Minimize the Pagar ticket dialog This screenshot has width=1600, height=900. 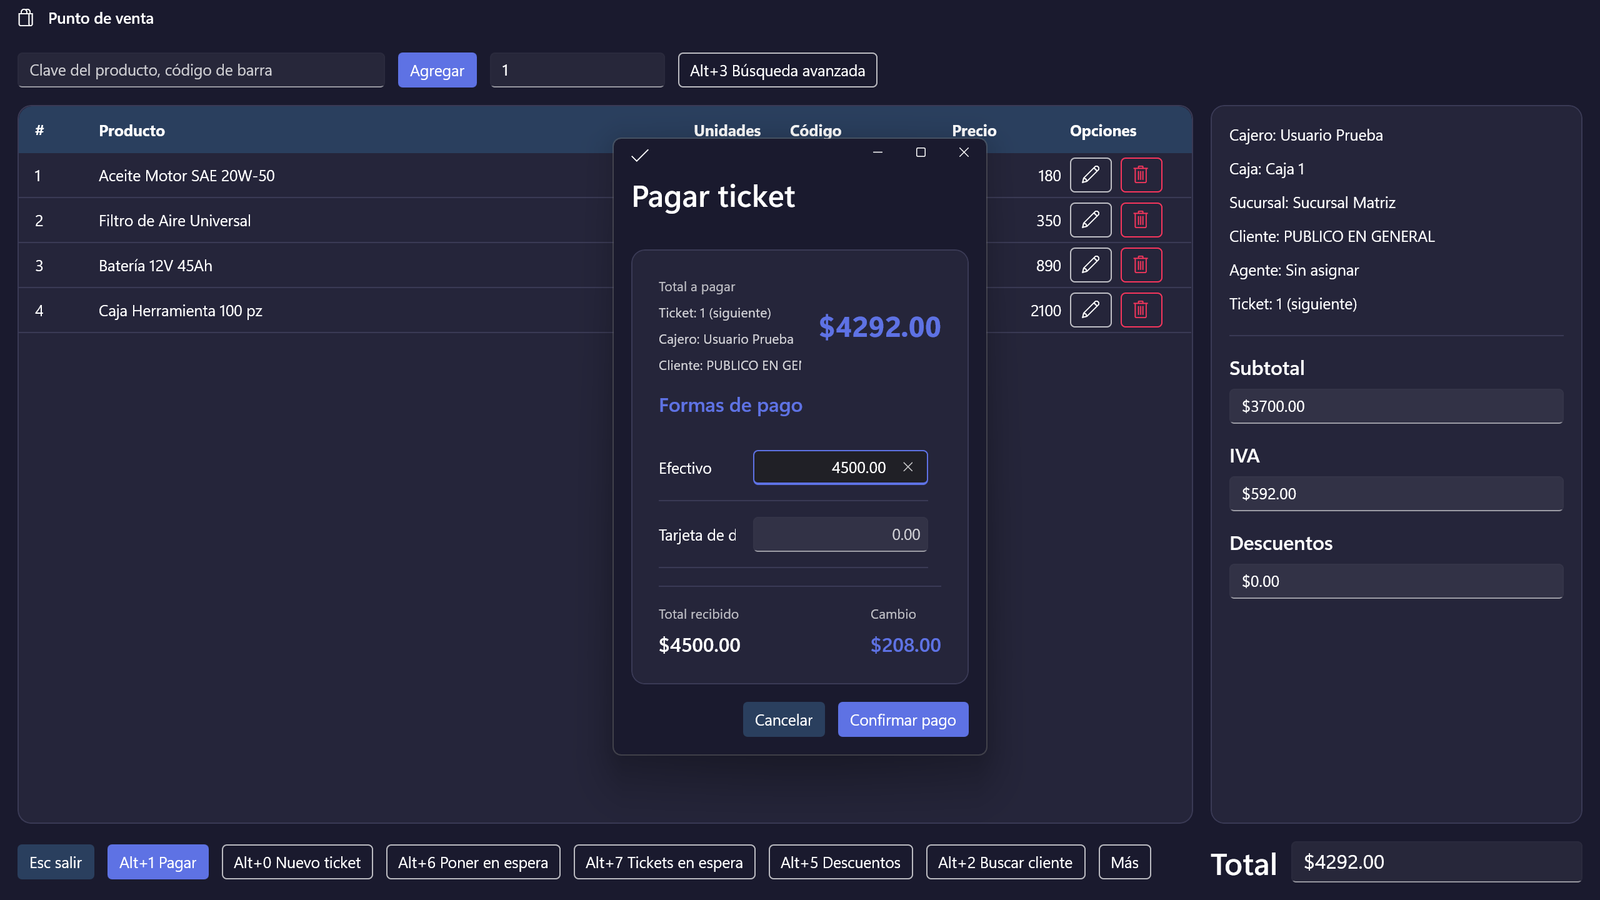click(878, 152)
